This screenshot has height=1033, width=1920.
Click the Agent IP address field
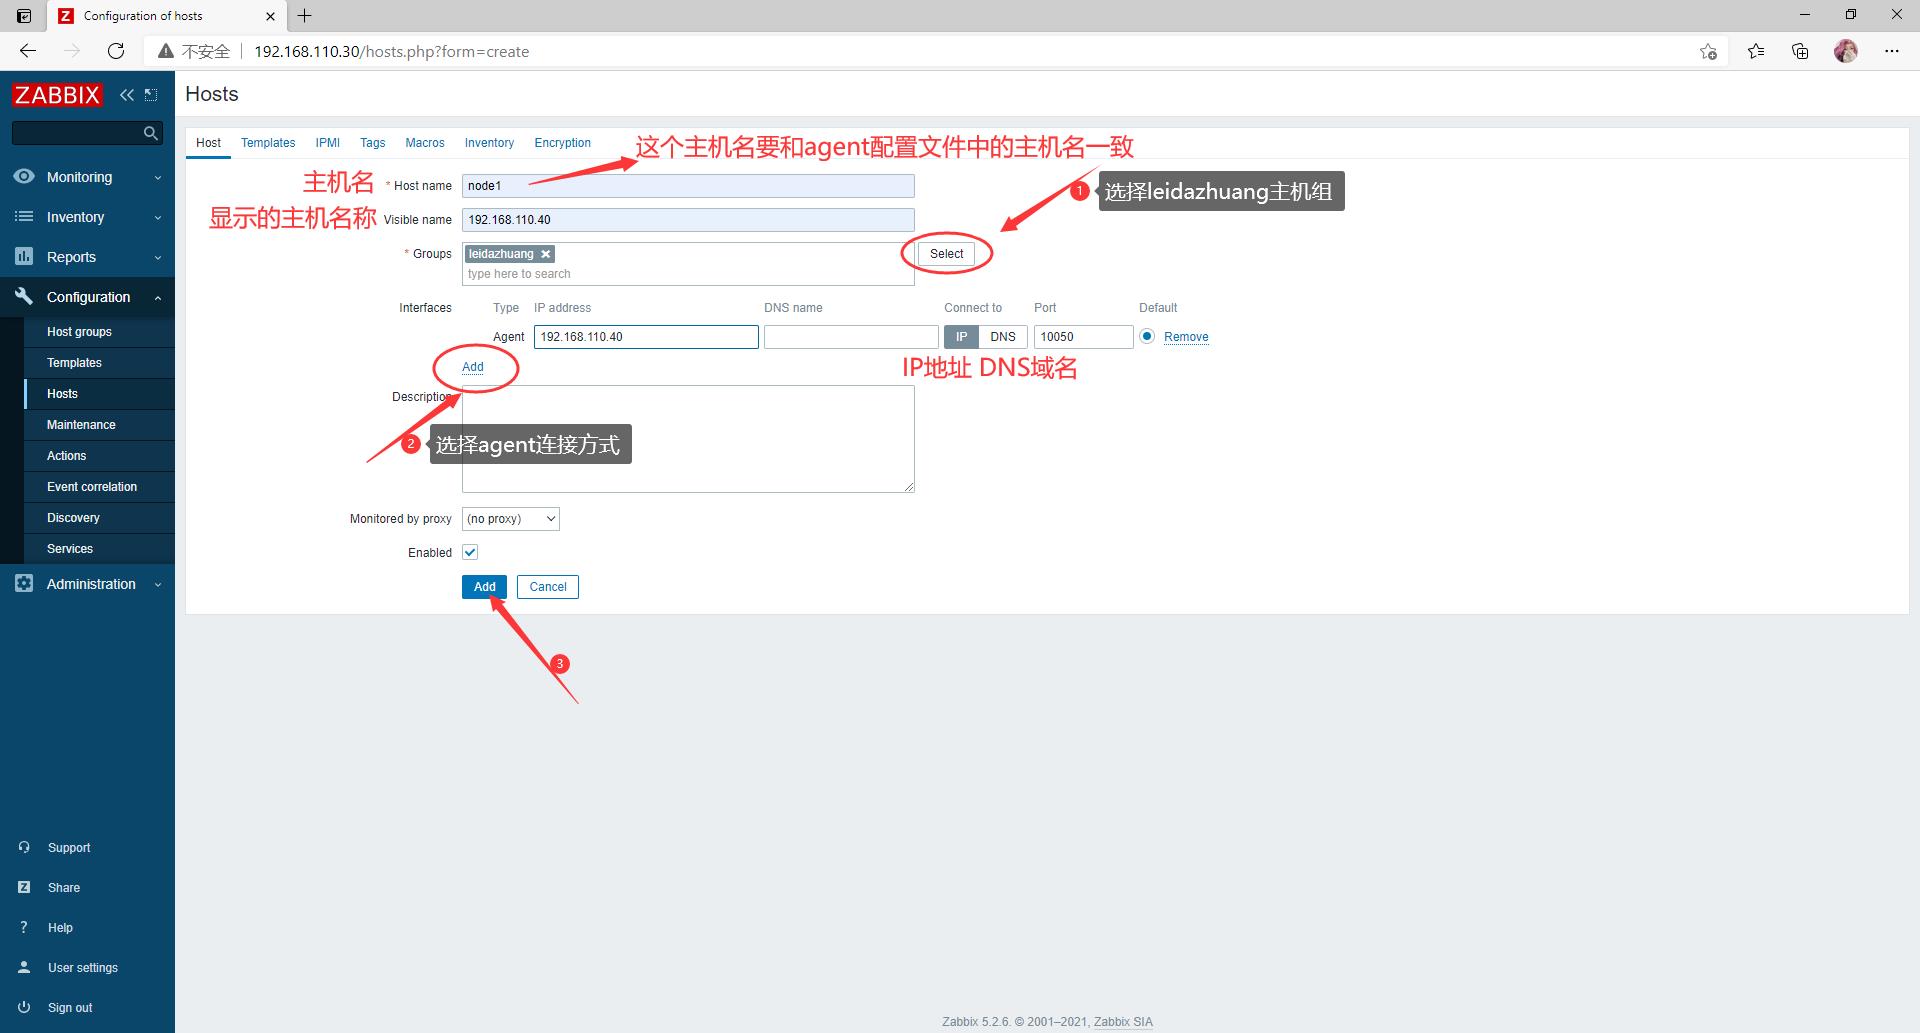click(x=646, y=337)
